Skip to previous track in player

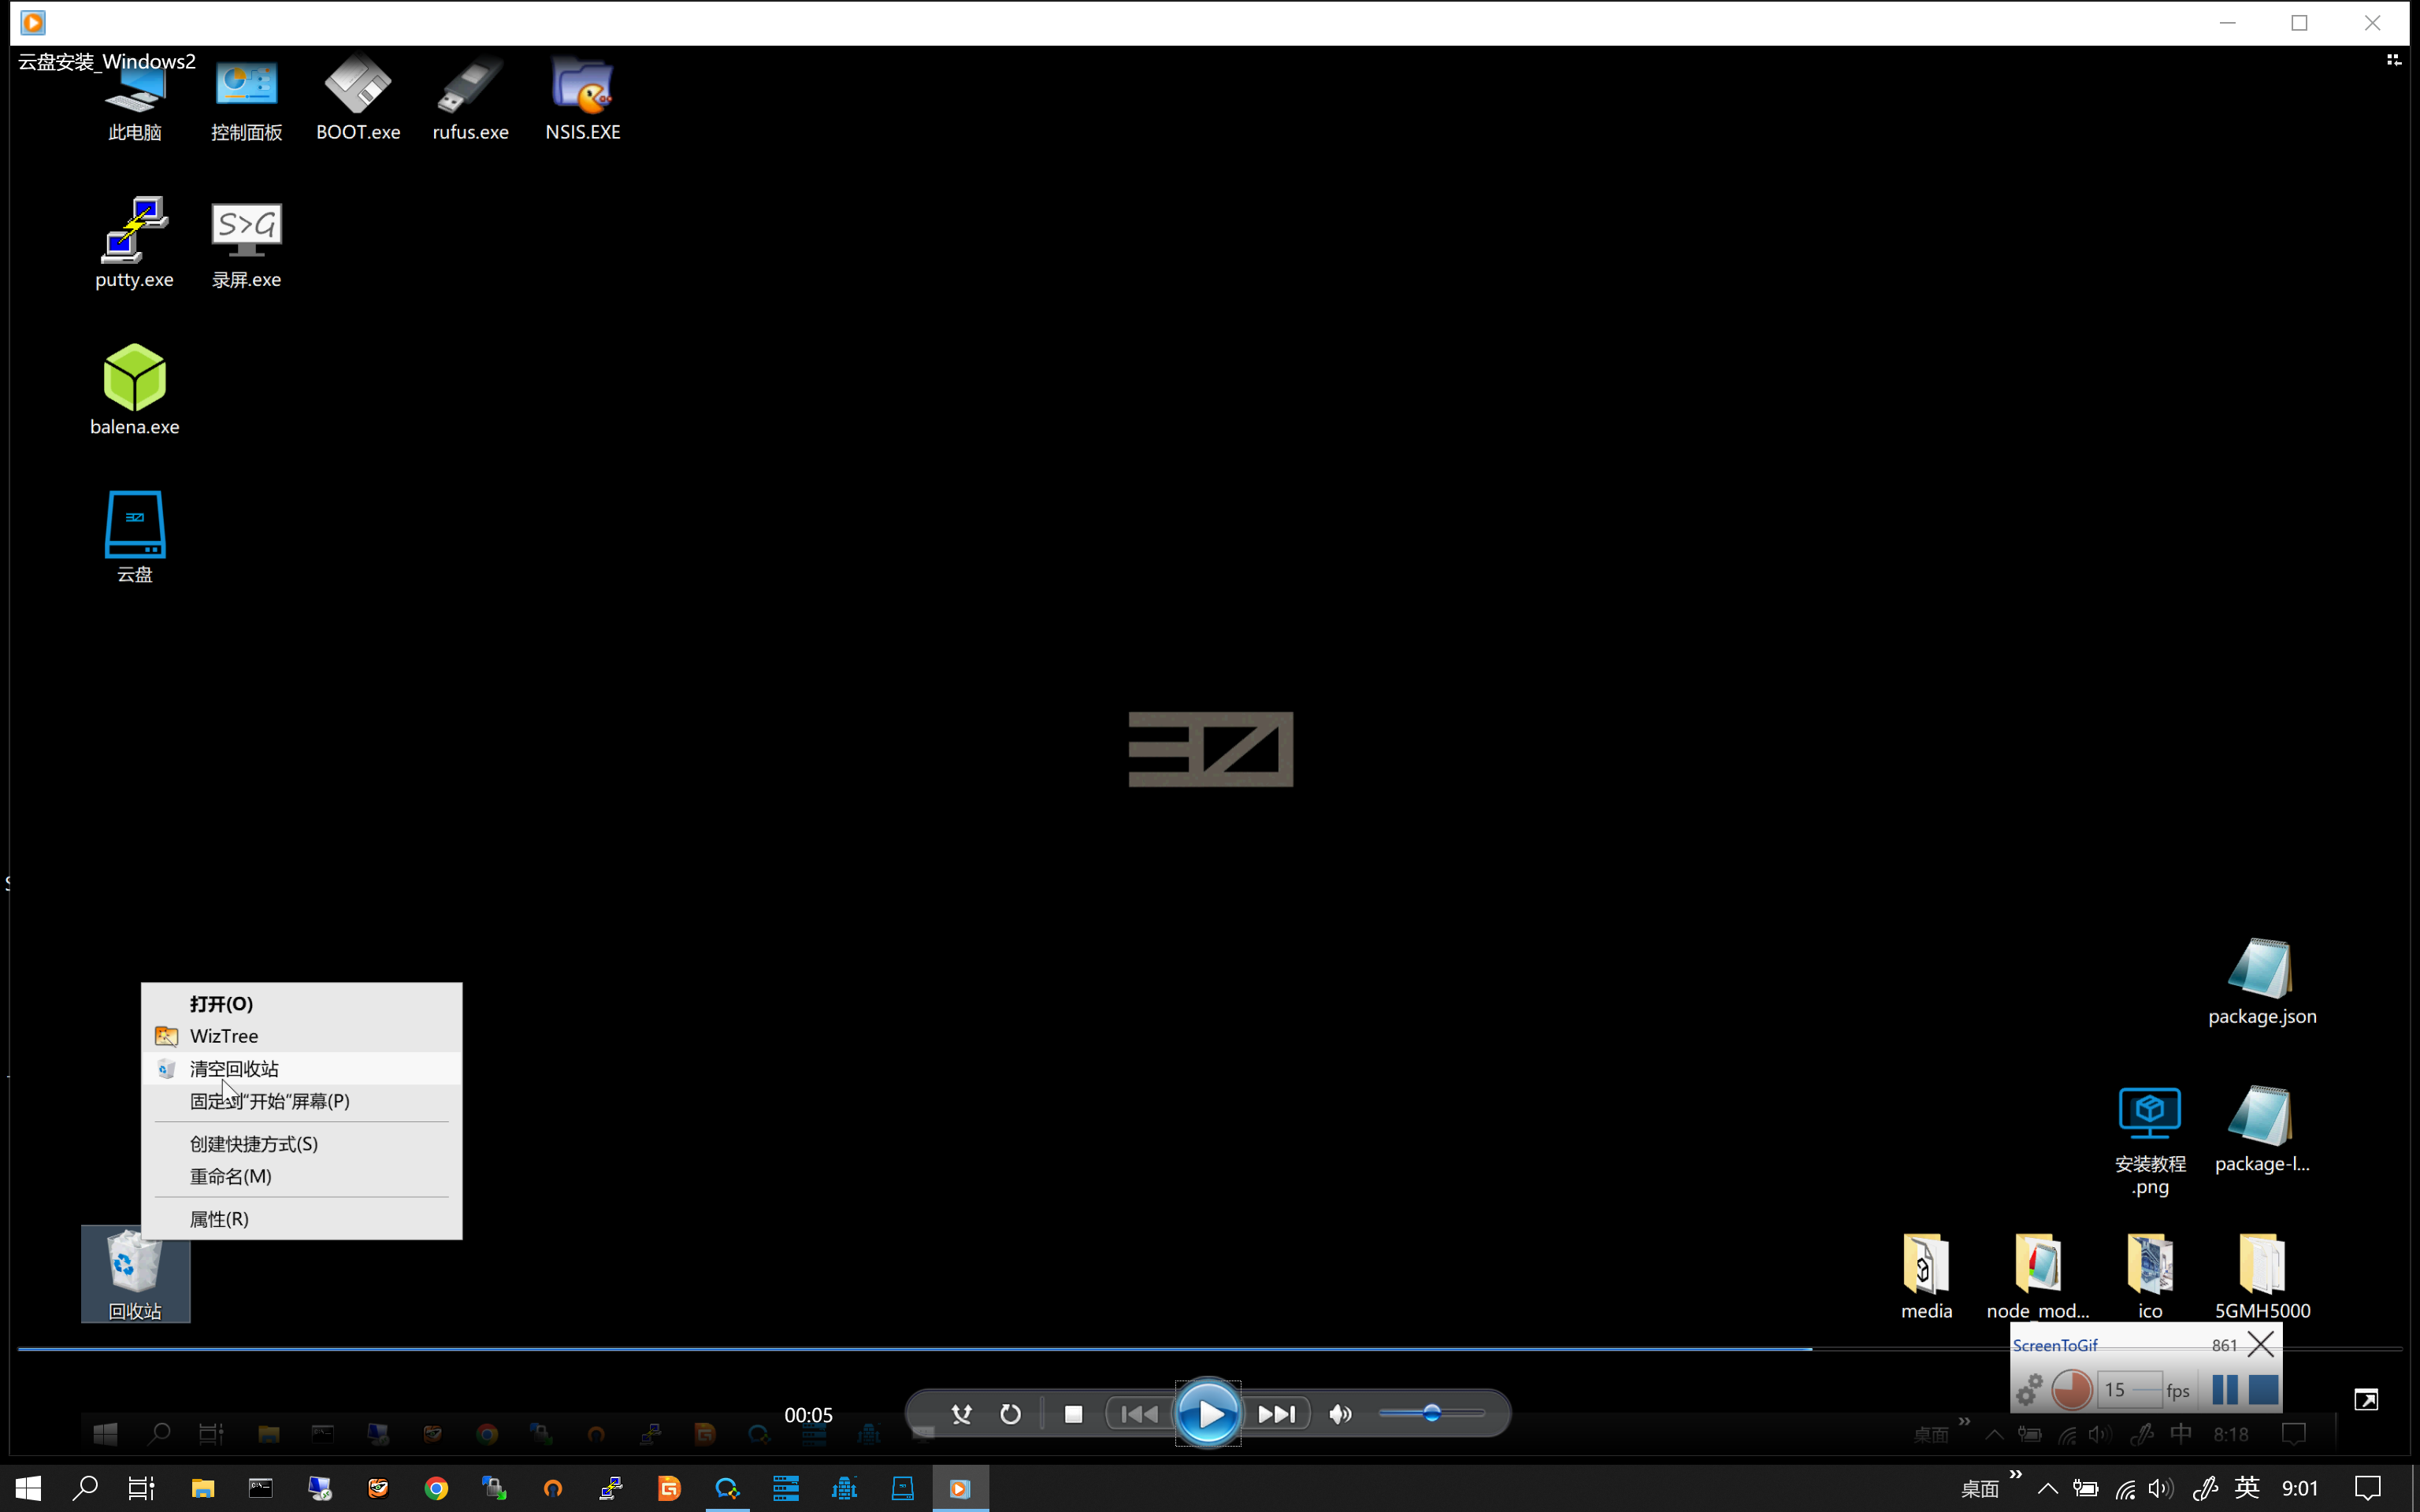tap(1139, 1414)
